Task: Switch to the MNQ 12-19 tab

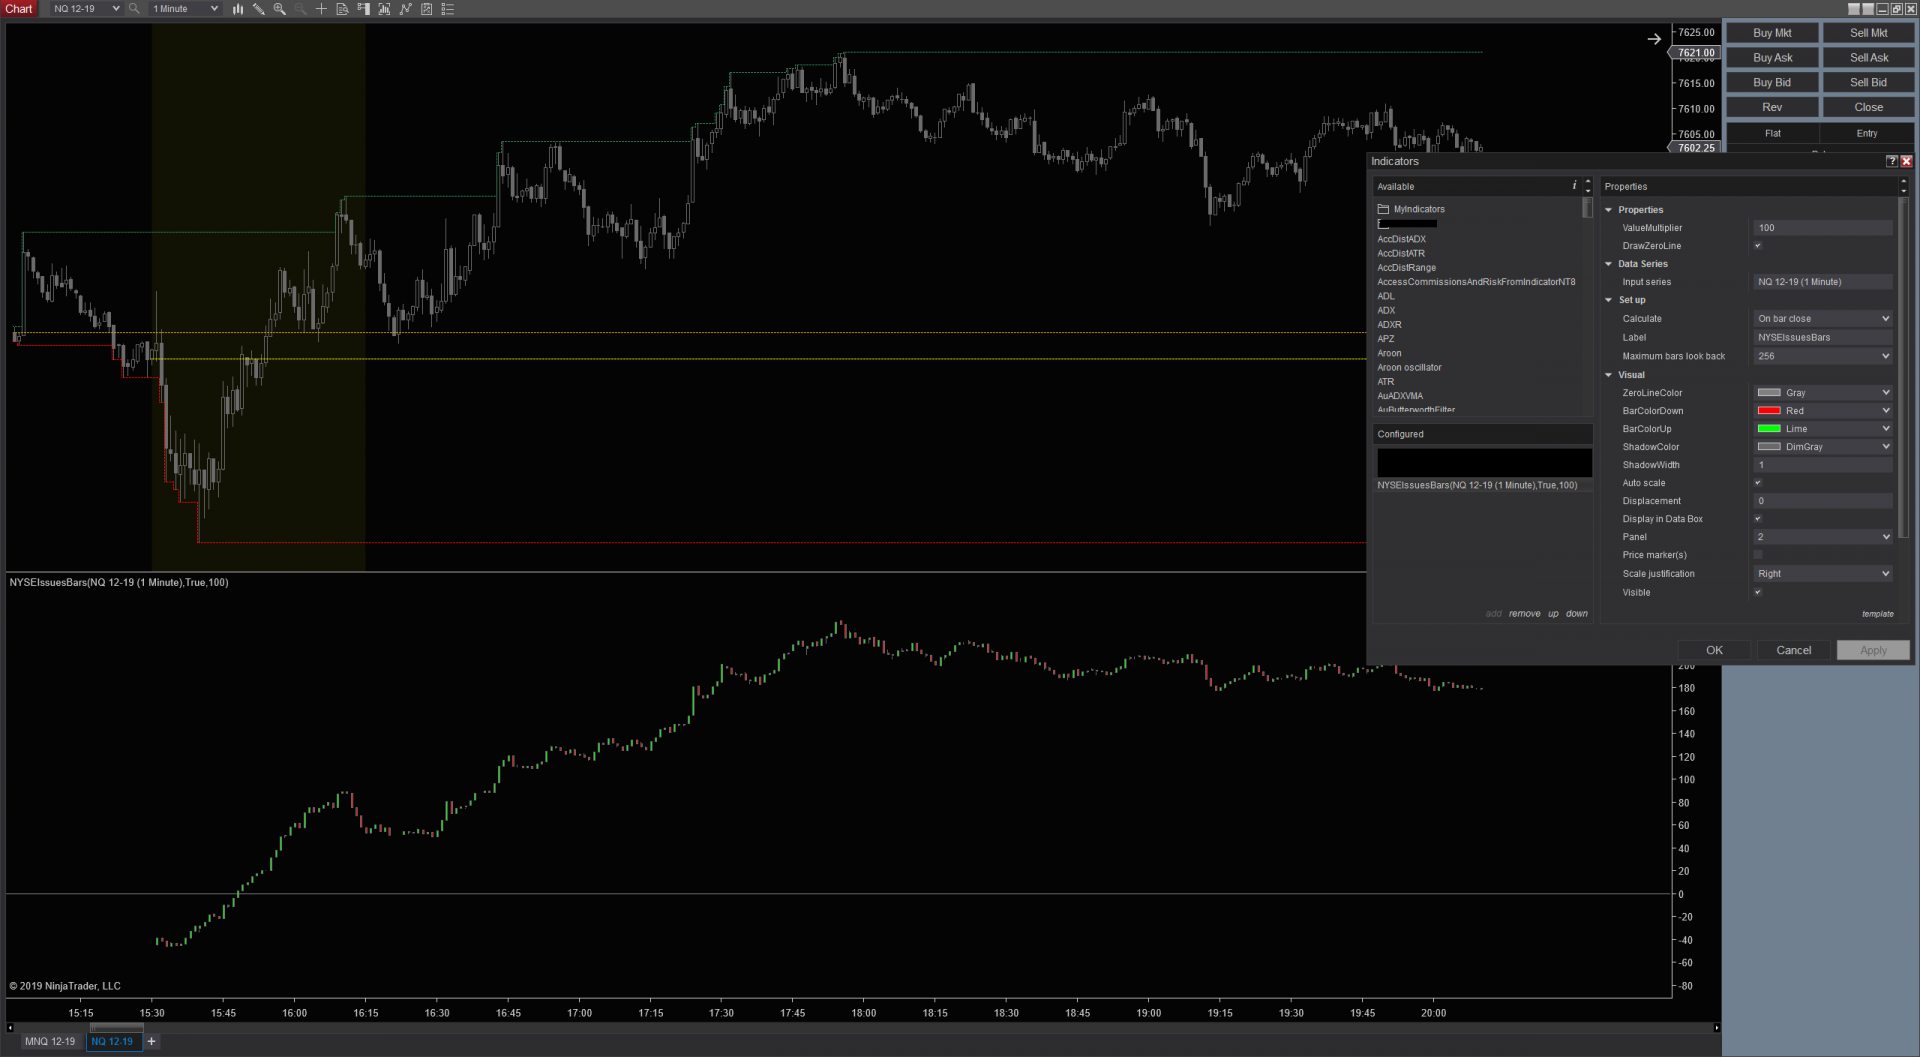Action: pyautogui.click(x=50, y=1041)
